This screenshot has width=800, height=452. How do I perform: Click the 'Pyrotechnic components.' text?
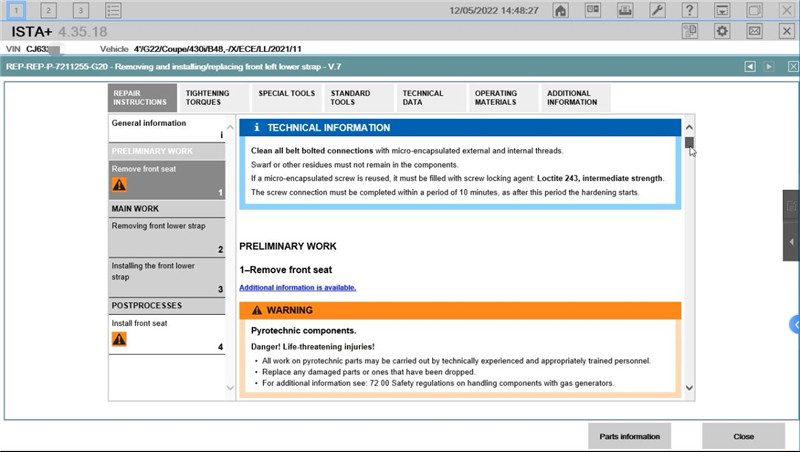304,331
